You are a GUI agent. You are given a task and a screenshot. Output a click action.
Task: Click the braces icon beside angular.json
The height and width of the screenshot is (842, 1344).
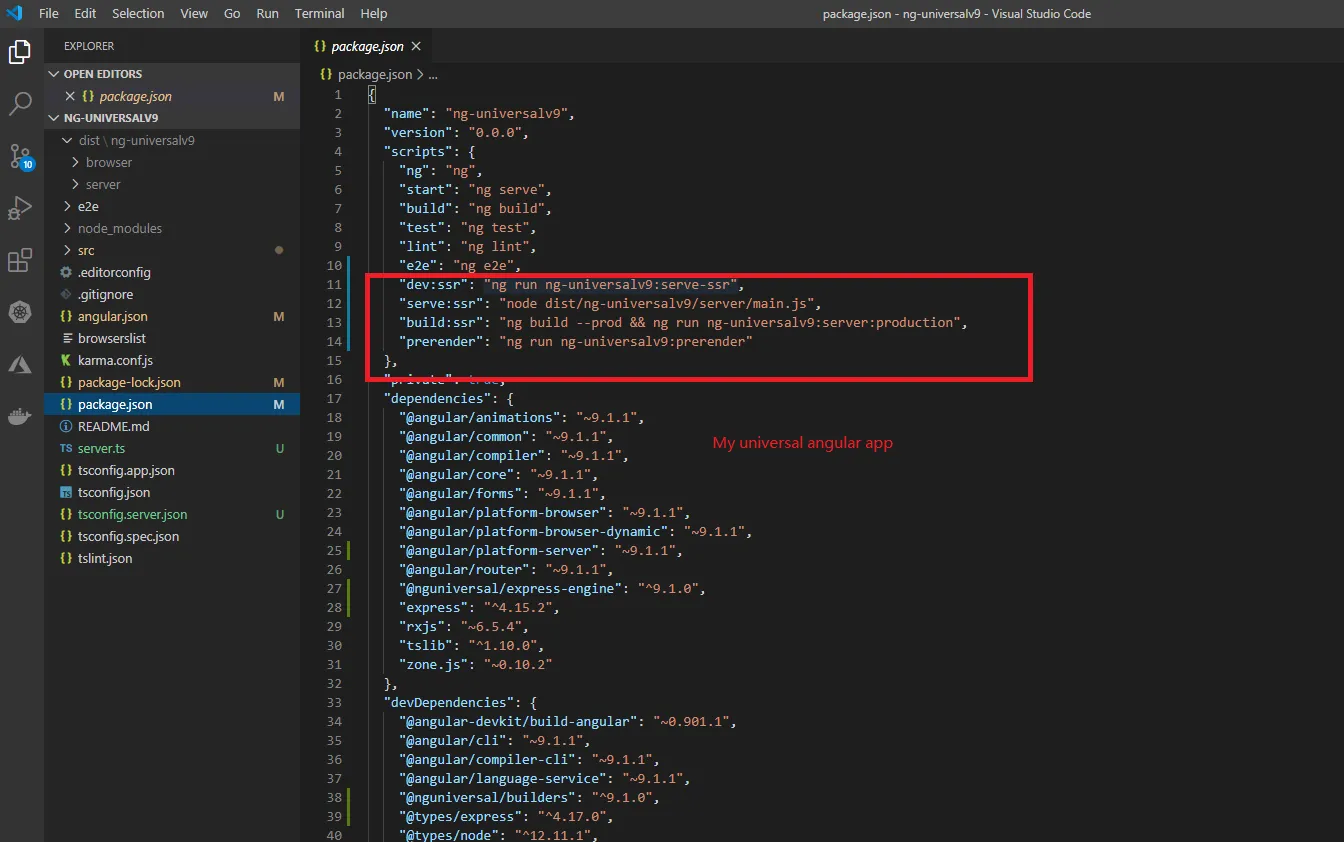(66, 317)
